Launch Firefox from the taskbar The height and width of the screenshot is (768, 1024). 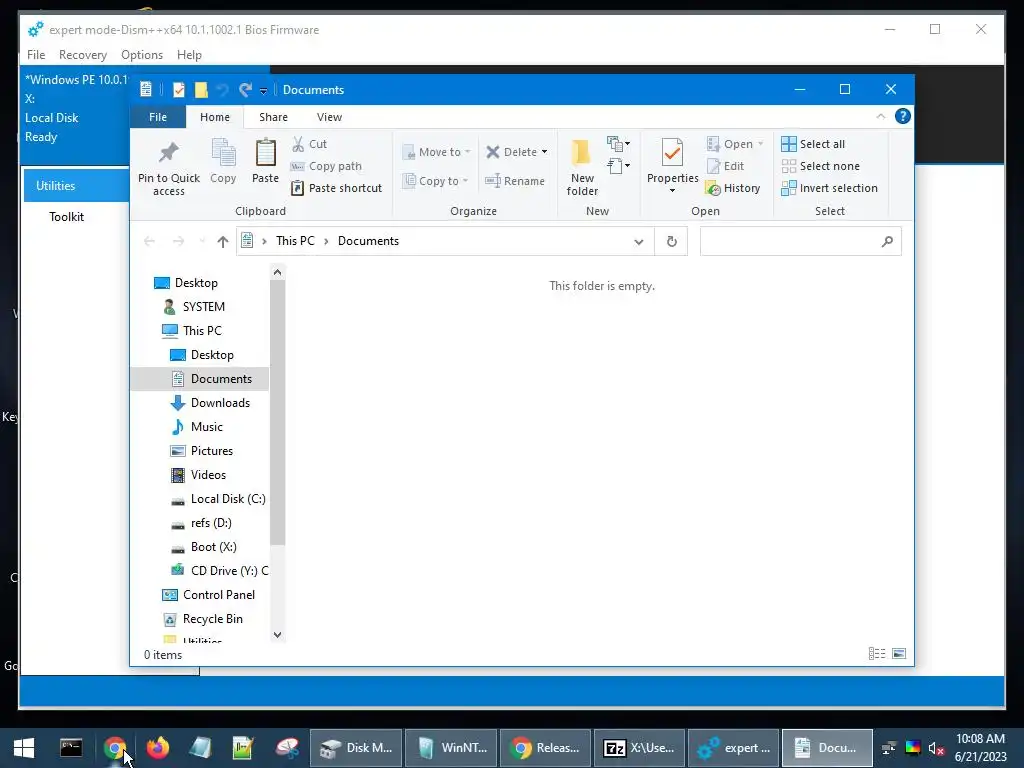157,748
